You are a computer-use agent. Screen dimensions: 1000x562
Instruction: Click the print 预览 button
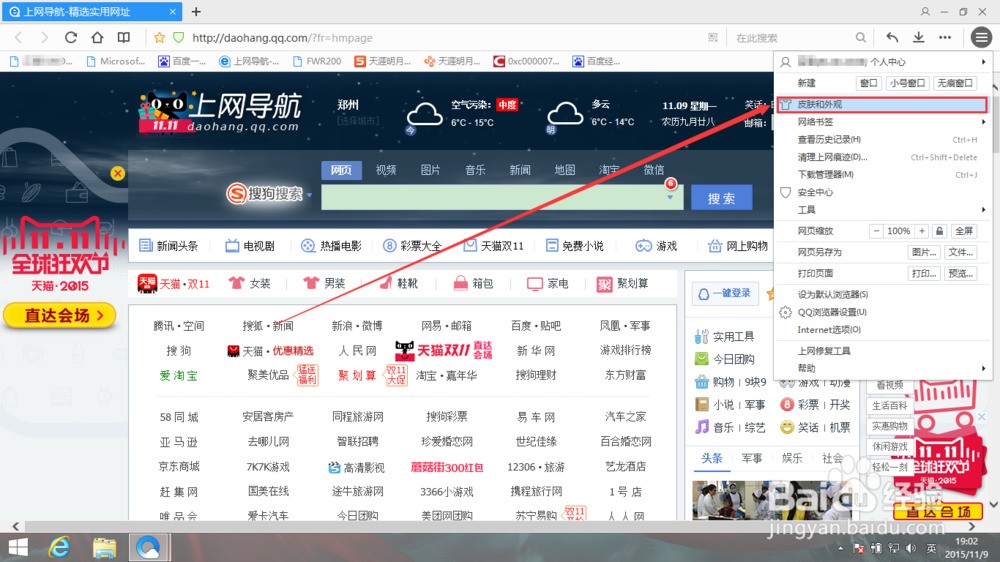960,273
